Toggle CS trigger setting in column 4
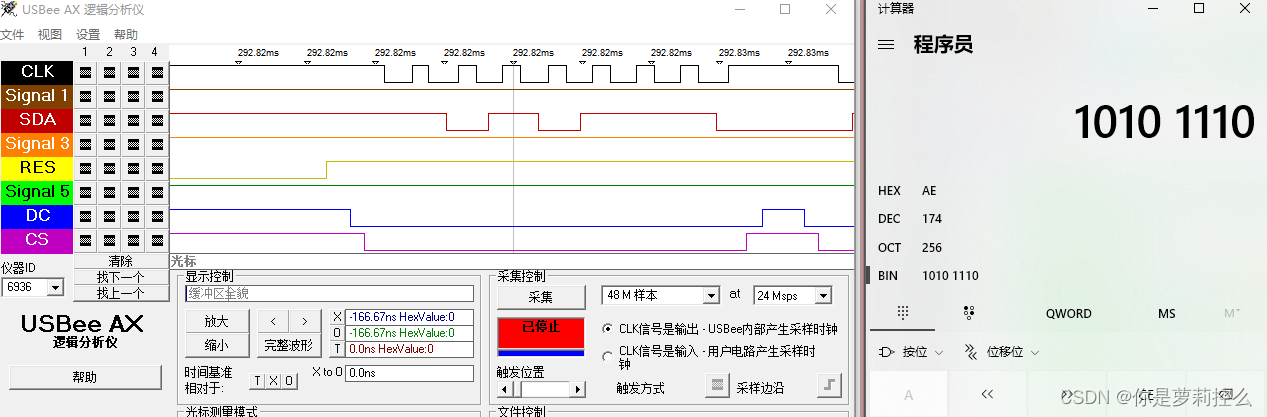The width and height of the screenshot is (1267, 417). click(x=157, y=240)
